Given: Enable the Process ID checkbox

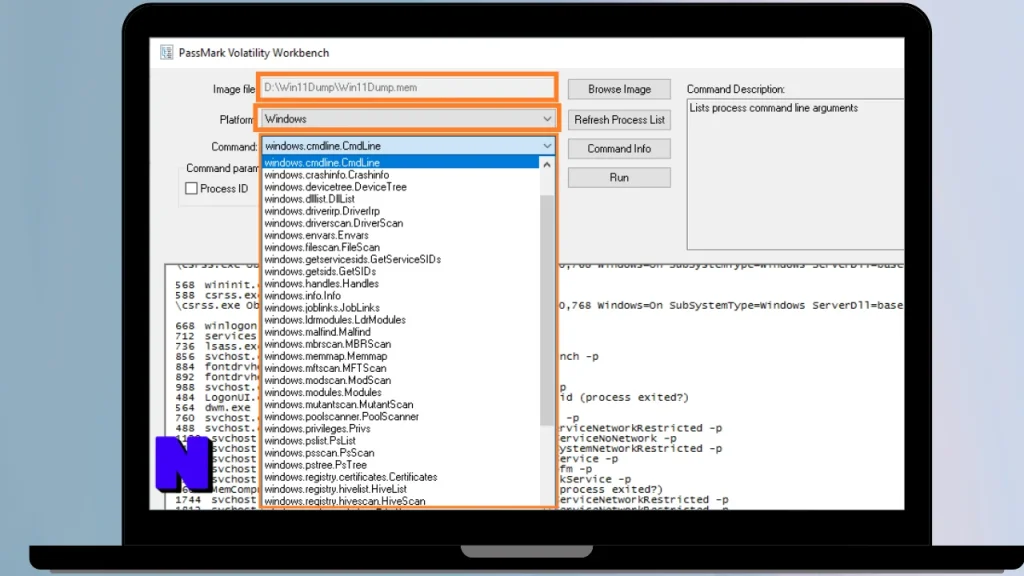Looking at the screenshot, I should point(191,189).
